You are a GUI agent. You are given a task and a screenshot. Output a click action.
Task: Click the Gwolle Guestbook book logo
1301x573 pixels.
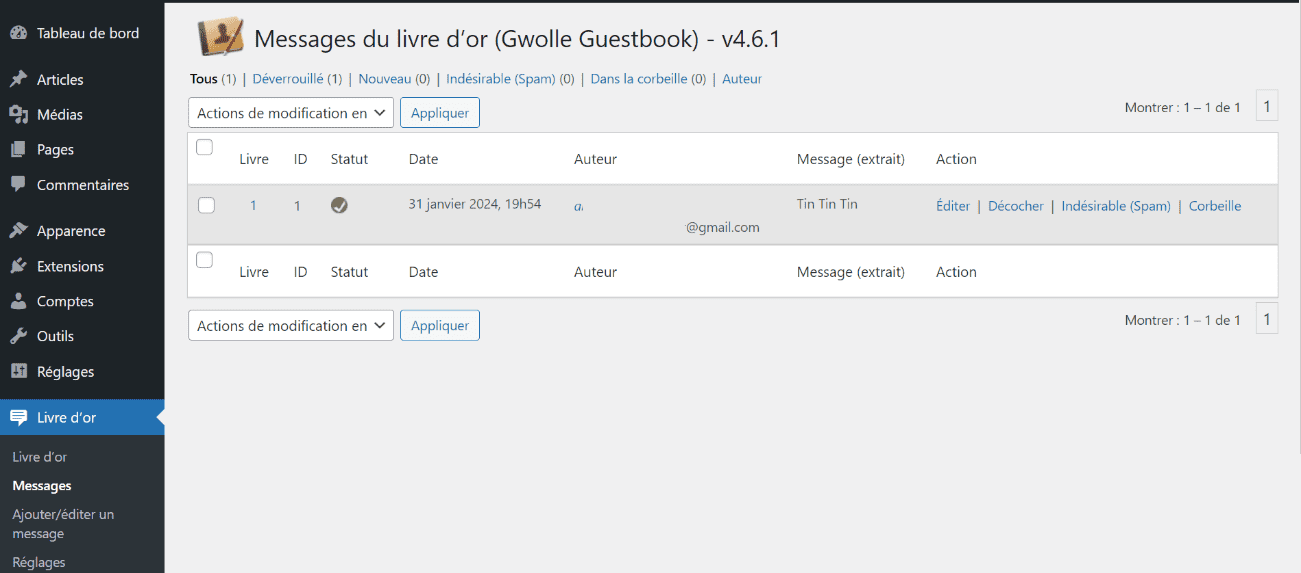tap(220, 38)
